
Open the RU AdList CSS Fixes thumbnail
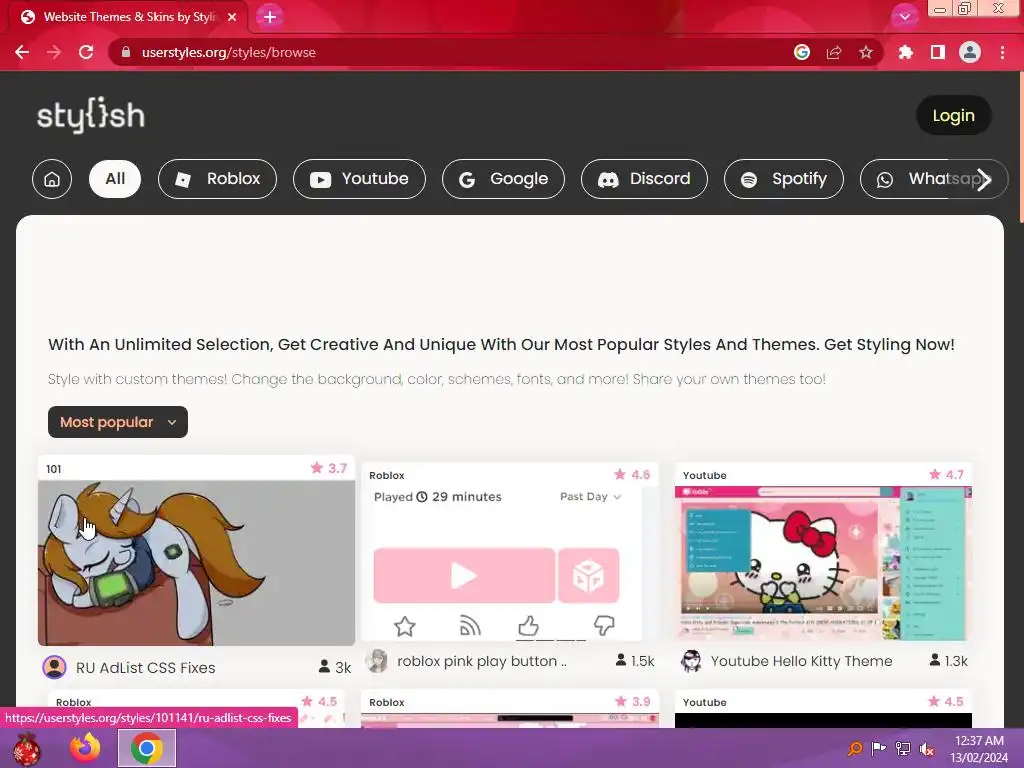[197, 563]
